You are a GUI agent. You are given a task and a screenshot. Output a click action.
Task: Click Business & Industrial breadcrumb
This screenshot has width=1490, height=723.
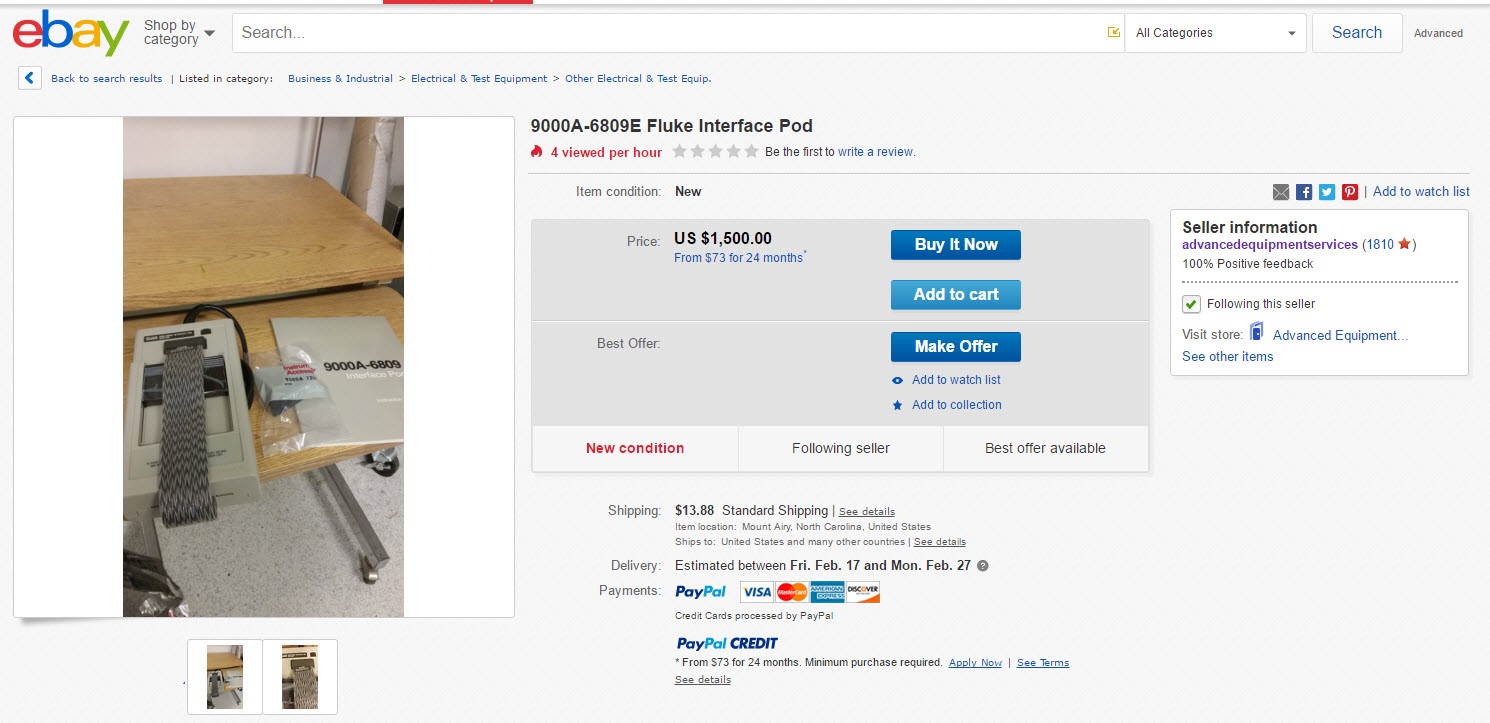(x=340, y=79)
